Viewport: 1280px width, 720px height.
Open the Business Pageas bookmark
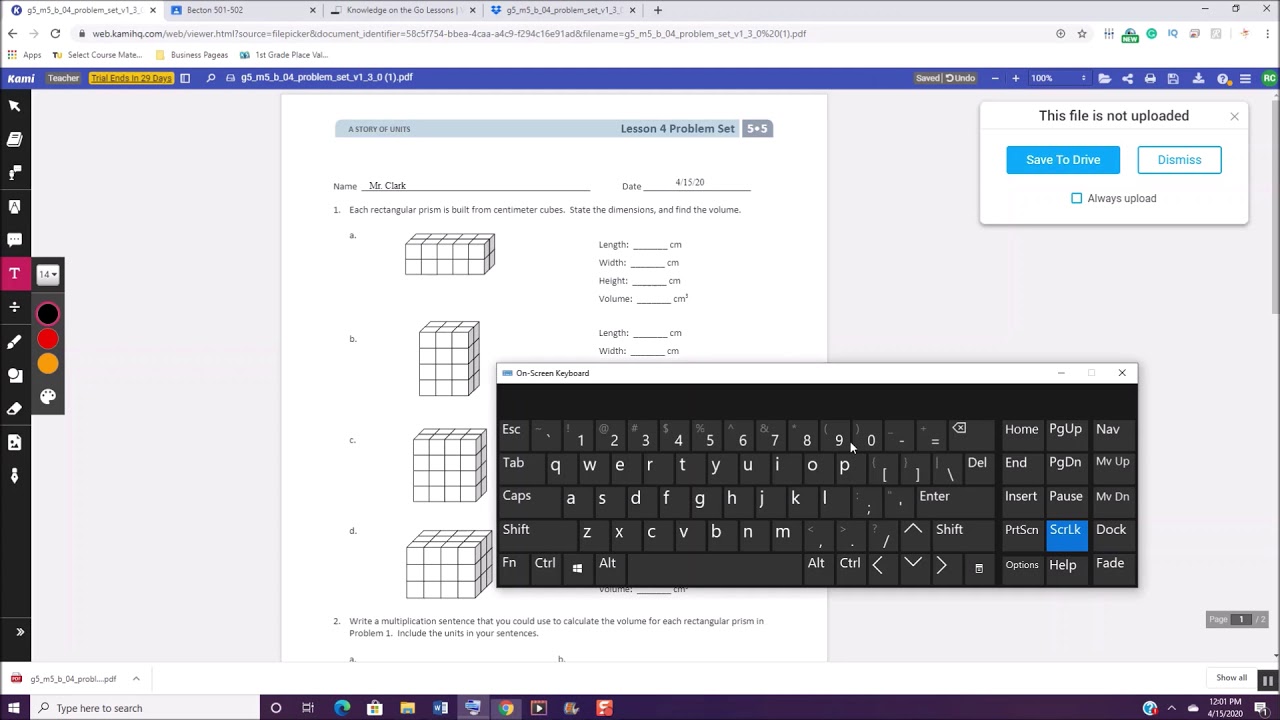[x=192, y=55]
